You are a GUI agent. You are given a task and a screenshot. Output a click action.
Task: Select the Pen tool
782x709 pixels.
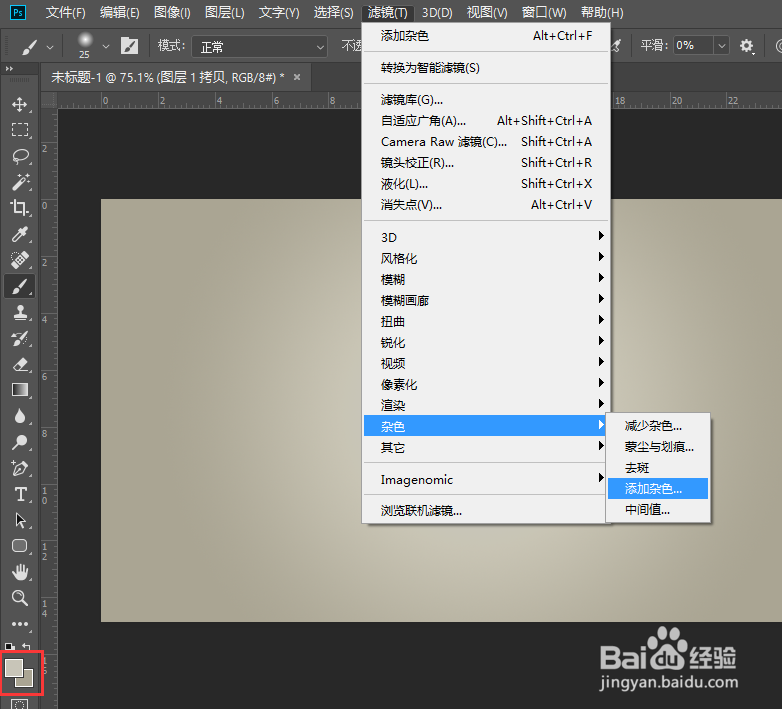pos(19,468)
